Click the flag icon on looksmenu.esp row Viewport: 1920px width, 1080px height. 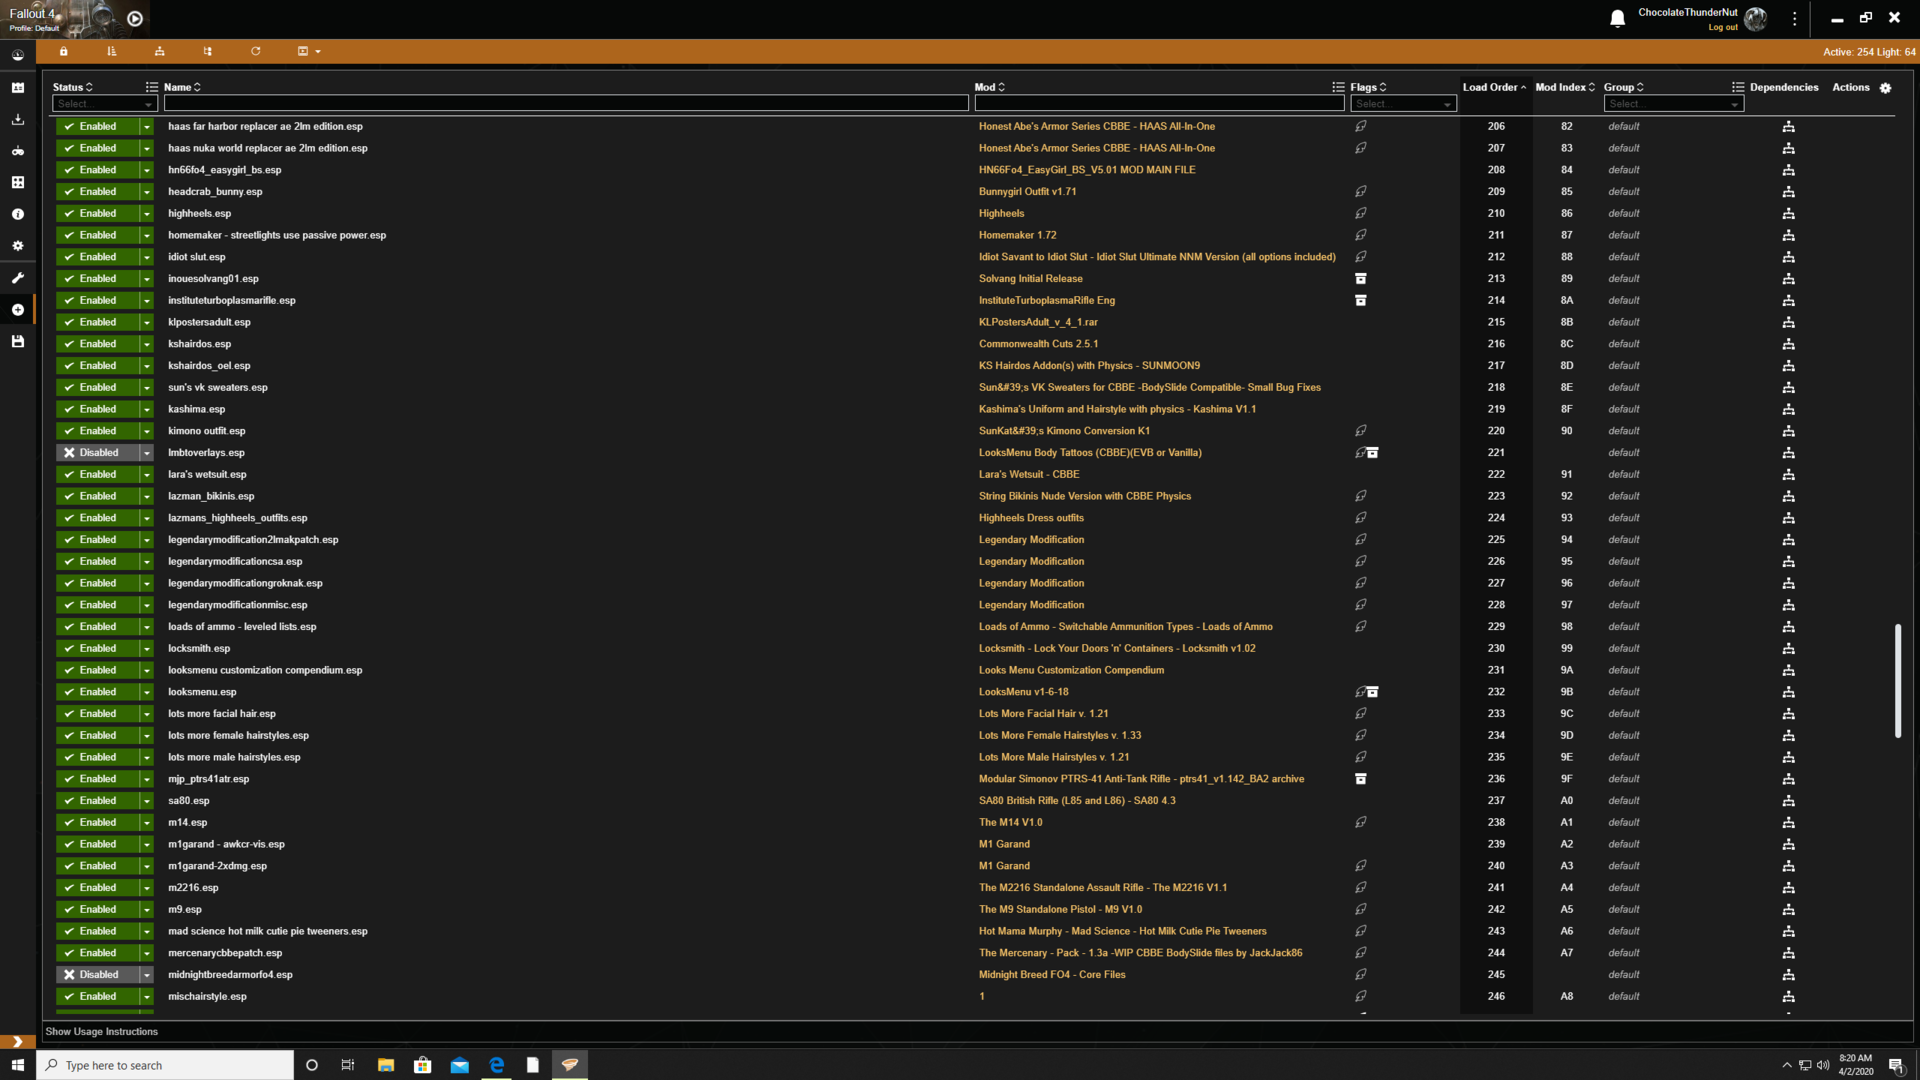point(1360,692)
